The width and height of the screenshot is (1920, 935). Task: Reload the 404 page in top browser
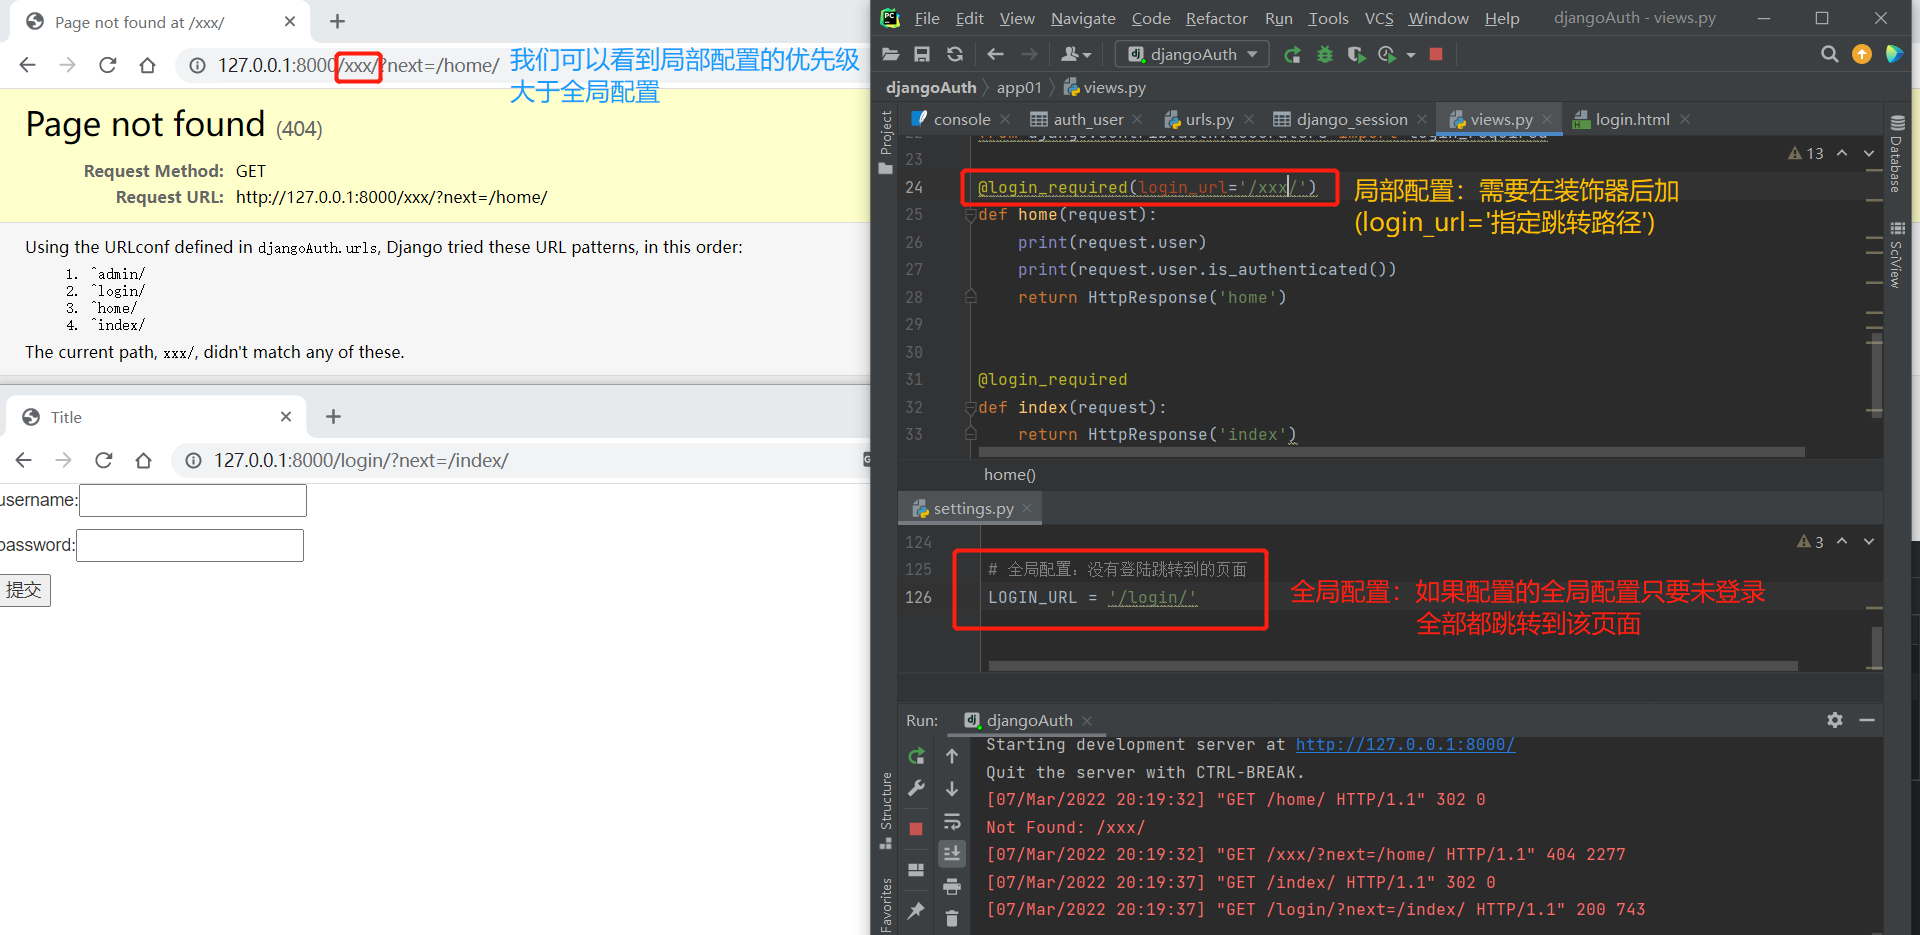coord(108,65)
